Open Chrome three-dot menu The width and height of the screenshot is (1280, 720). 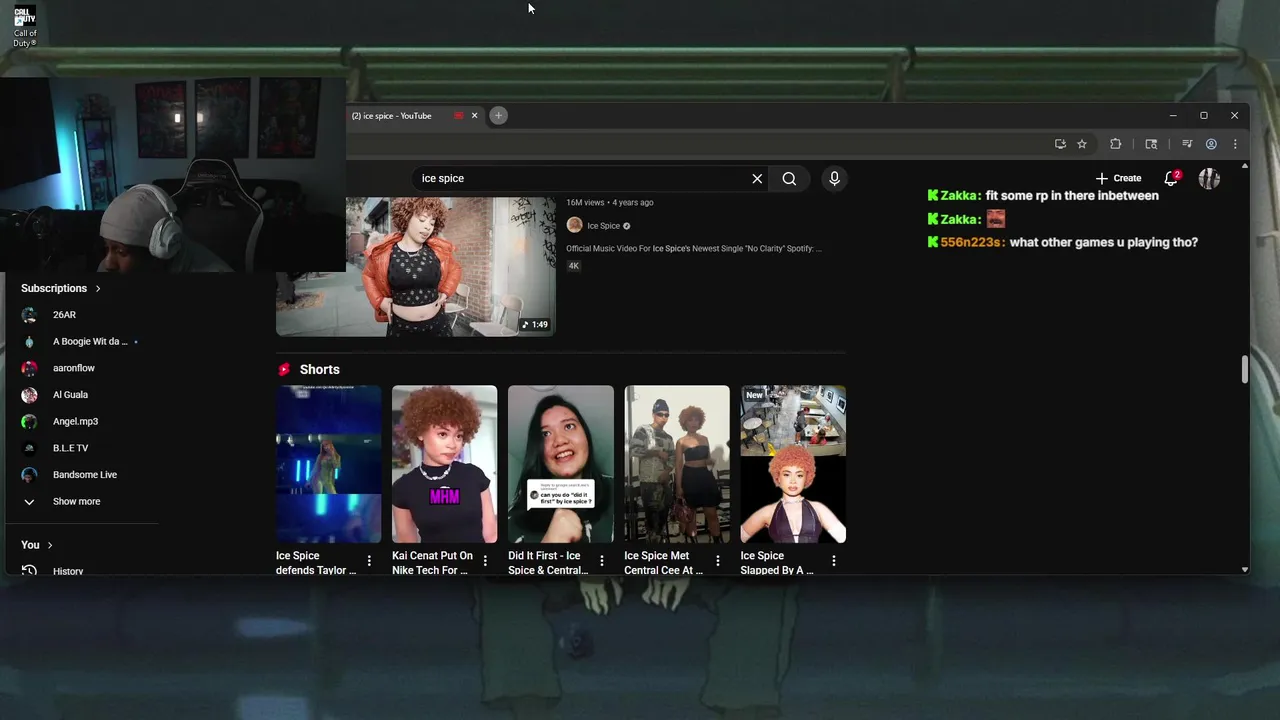point(1235,144)
